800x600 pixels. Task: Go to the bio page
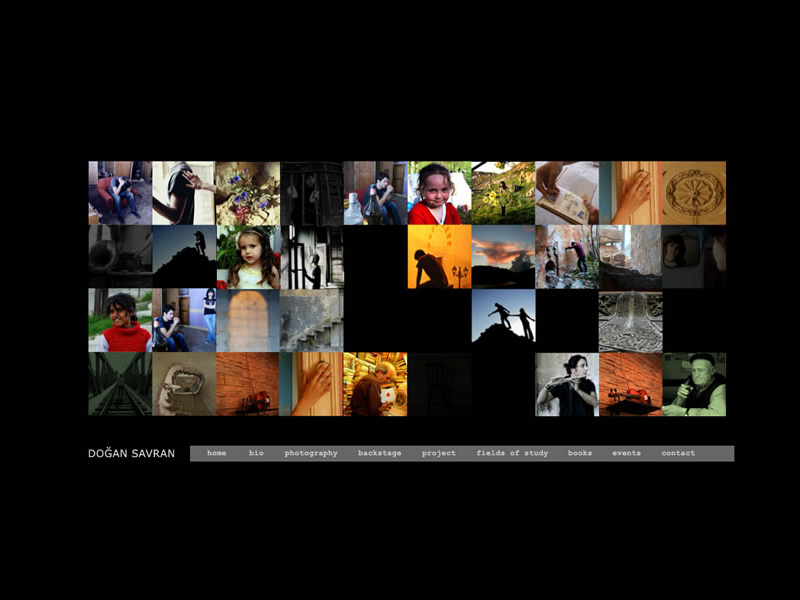[x=256, y=453]
